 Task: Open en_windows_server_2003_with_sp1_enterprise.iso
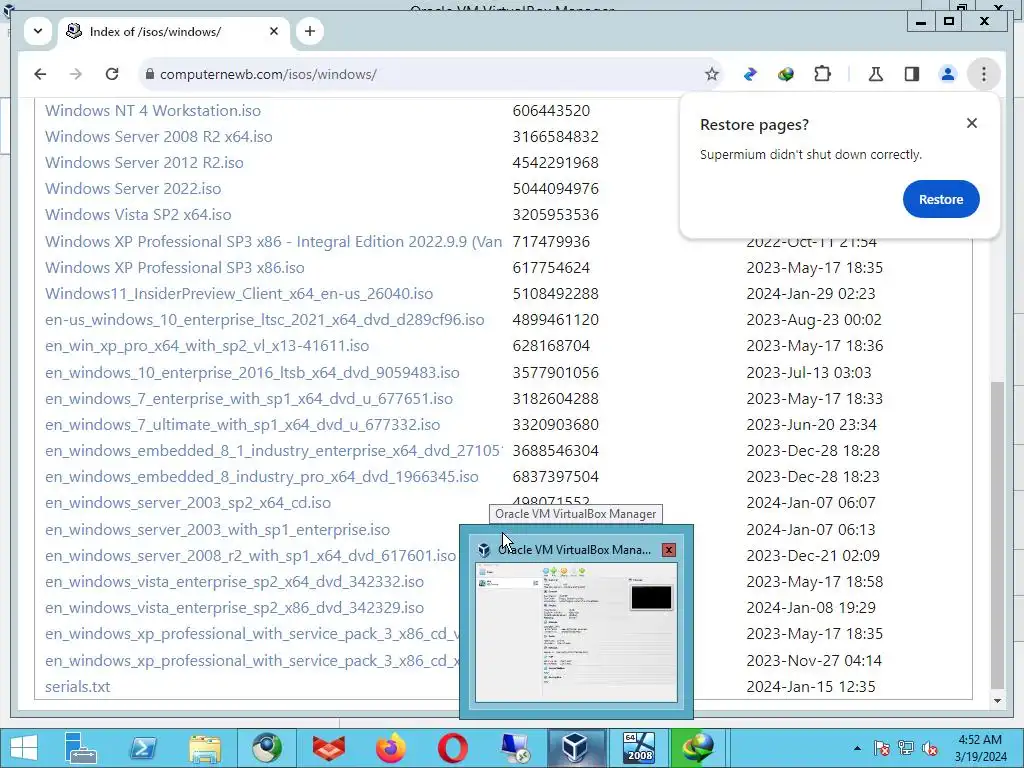217,530
